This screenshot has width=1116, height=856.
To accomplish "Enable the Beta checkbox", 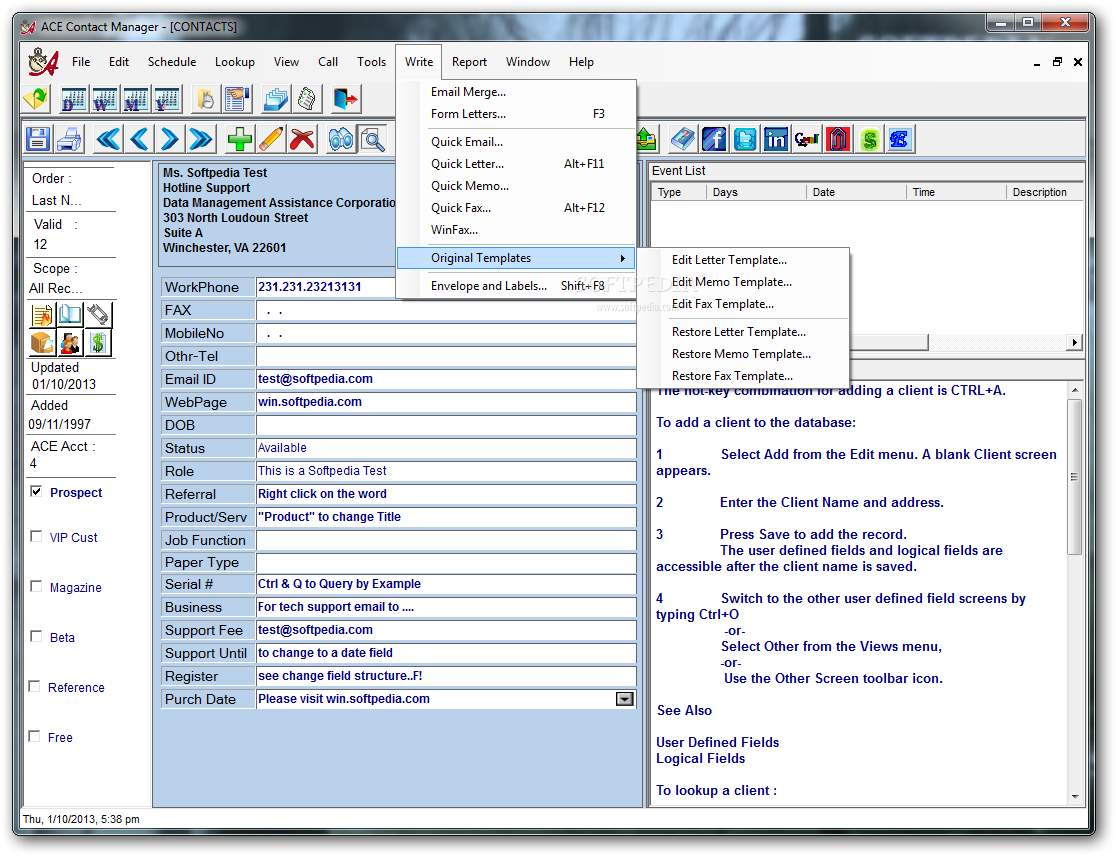I will pyautogui.click(x=36, y=636).
